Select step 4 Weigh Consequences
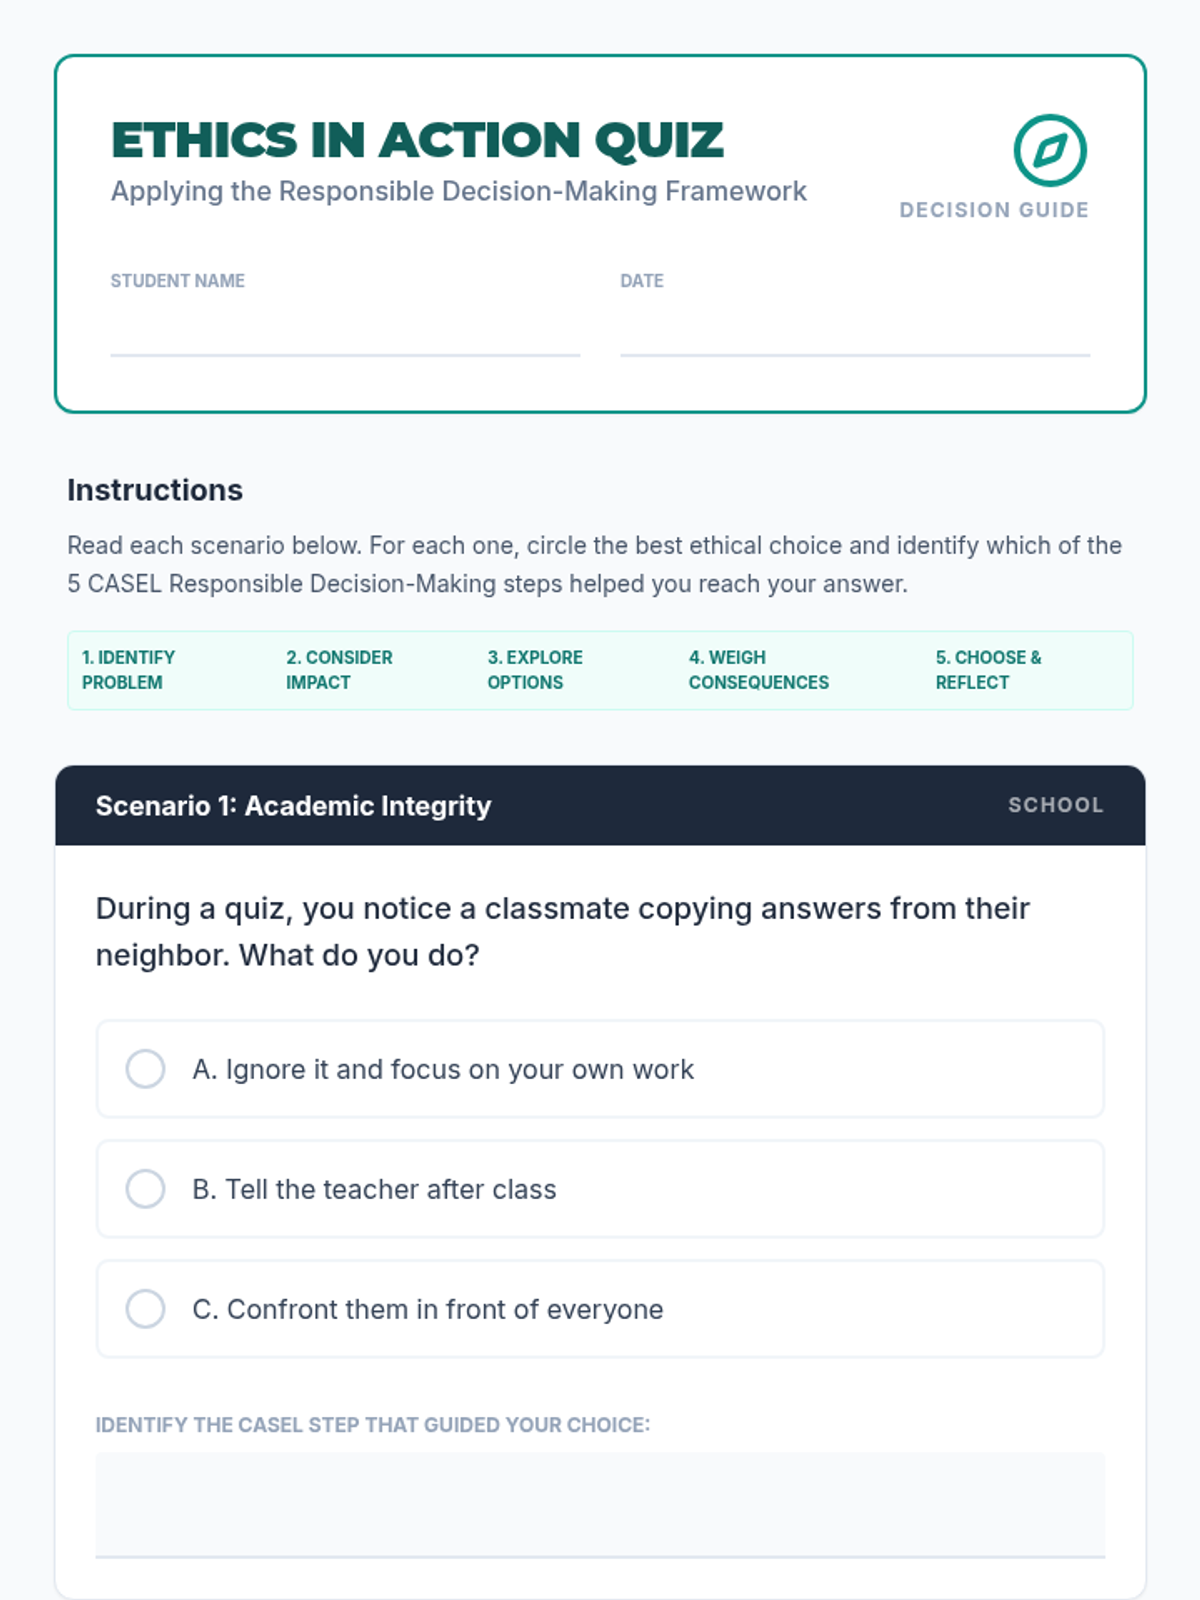This screenshot has height=1600, width=1200. [x=758, y=670]
